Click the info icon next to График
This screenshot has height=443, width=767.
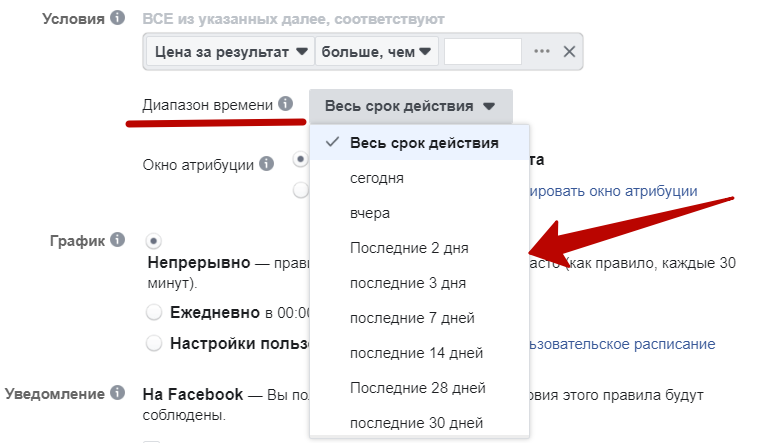click(117, 240)
